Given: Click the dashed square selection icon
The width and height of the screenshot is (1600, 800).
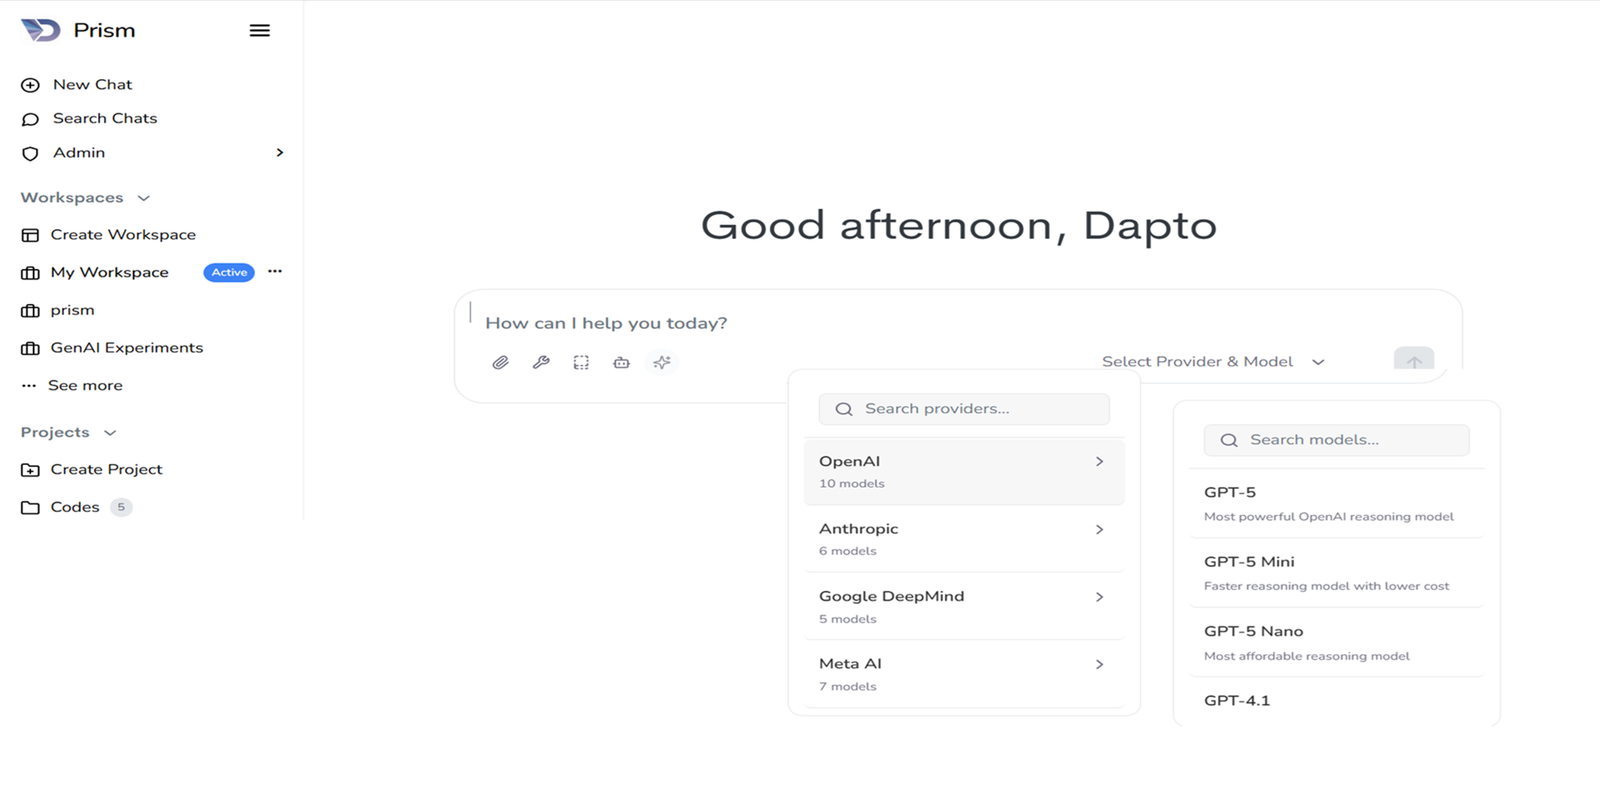Looking at the screenshot, I should pos(581,362).
